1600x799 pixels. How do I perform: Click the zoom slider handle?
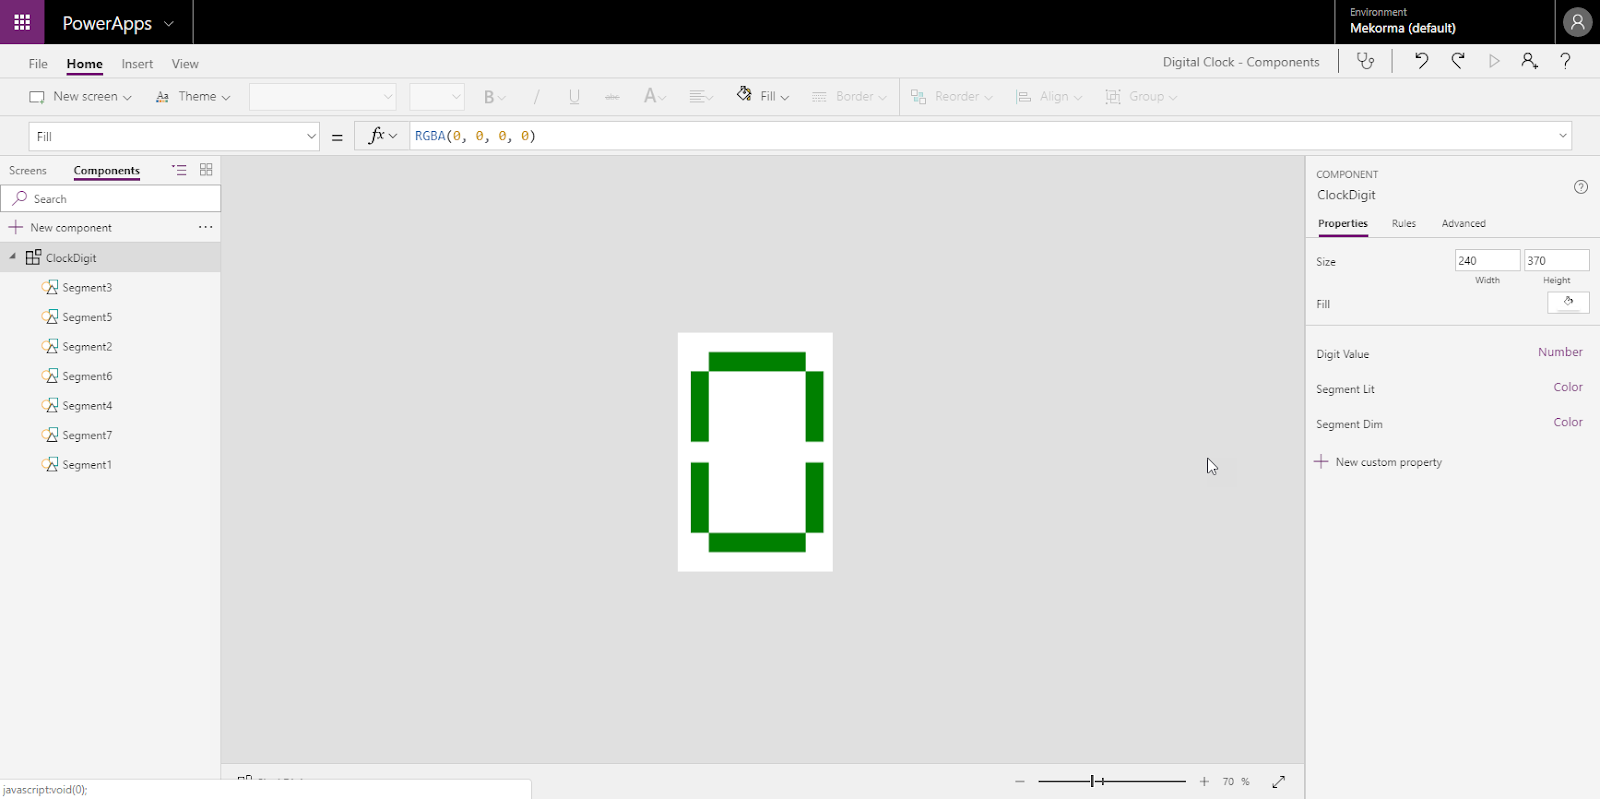tap(1094, 782)
